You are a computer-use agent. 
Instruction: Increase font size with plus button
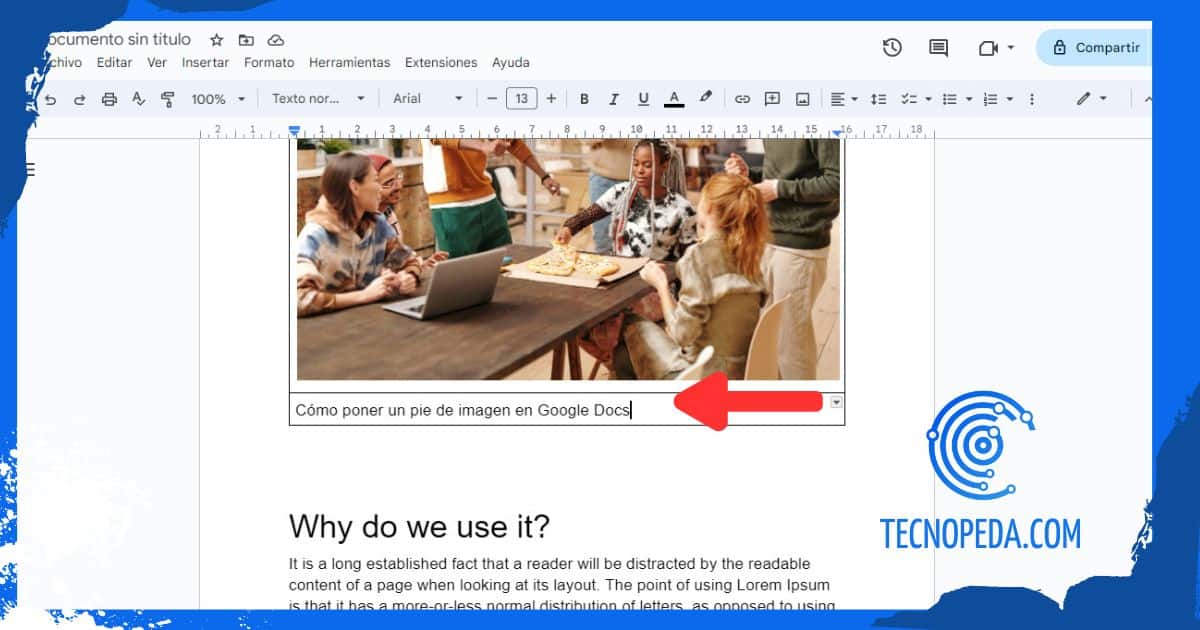pyautogui.click(x=551, y=99)
